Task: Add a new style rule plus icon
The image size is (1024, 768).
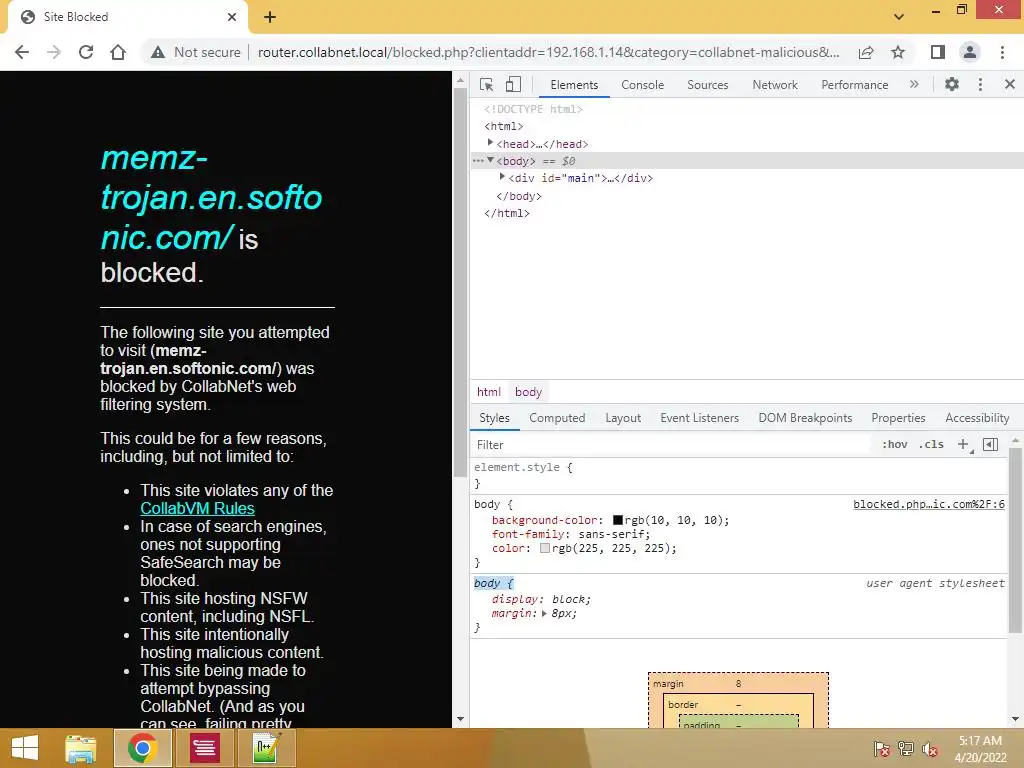Action: pyautogui.click(x=964, y=445)
